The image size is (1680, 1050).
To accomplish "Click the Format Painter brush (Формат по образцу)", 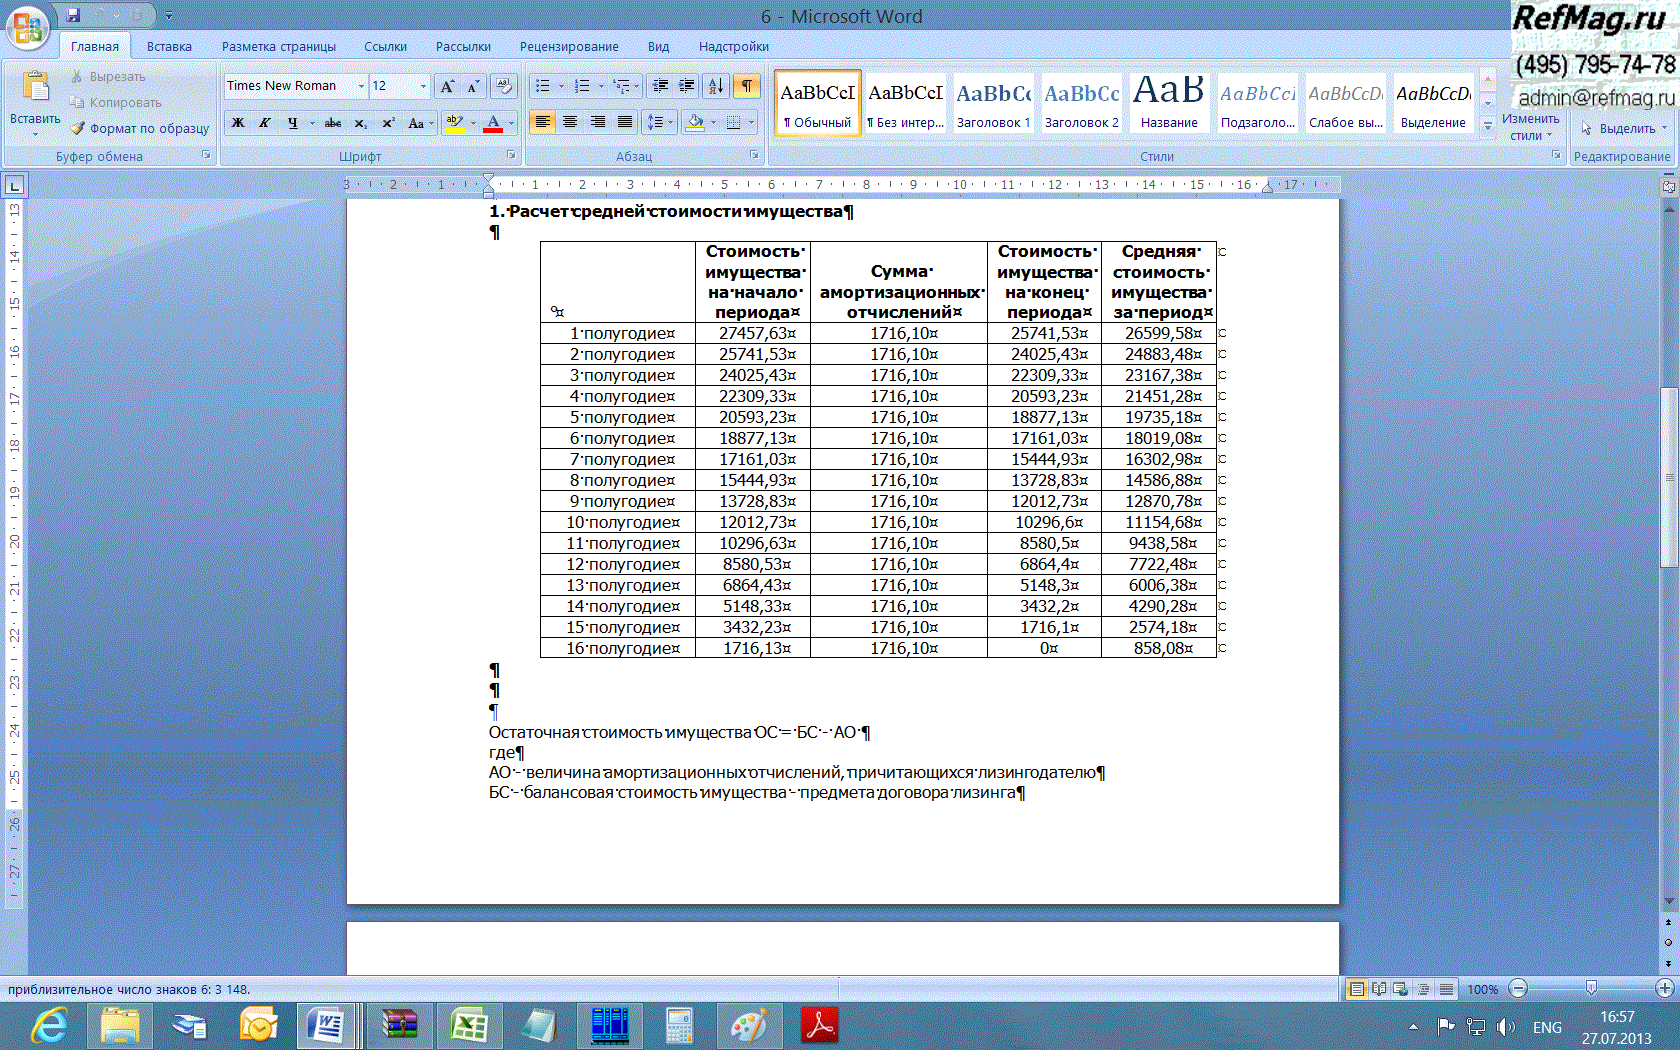I will pos(140,128).
